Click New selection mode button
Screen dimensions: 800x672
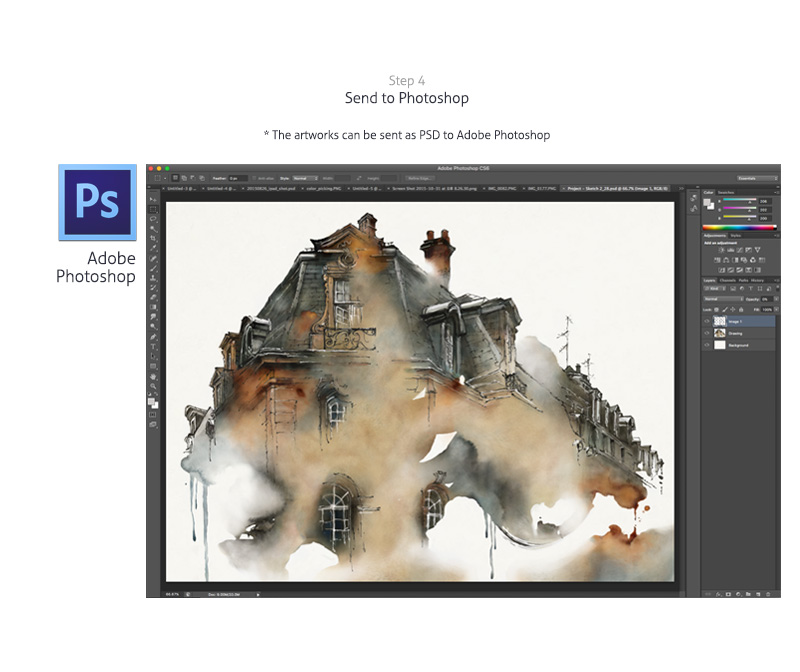tap(175, 178)
